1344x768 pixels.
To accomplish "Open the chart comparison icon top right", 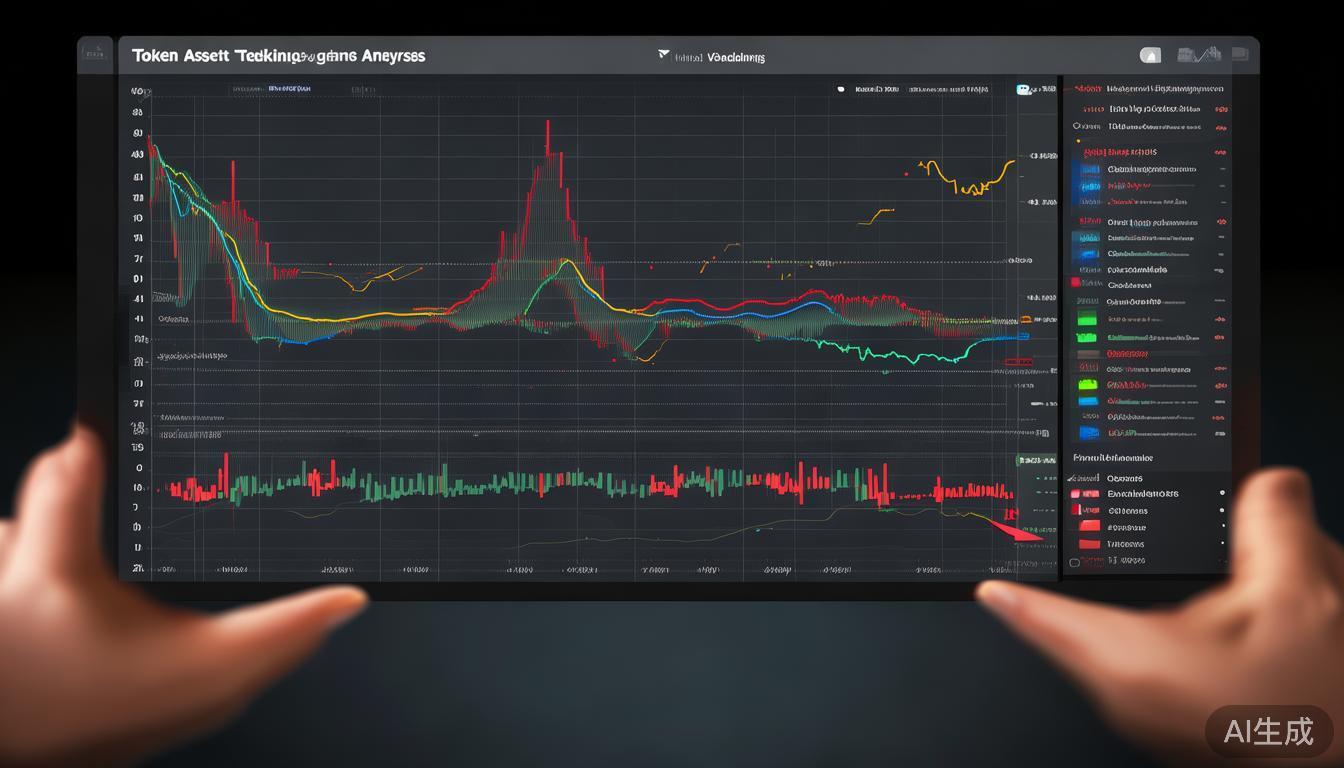I will 1197,55.
